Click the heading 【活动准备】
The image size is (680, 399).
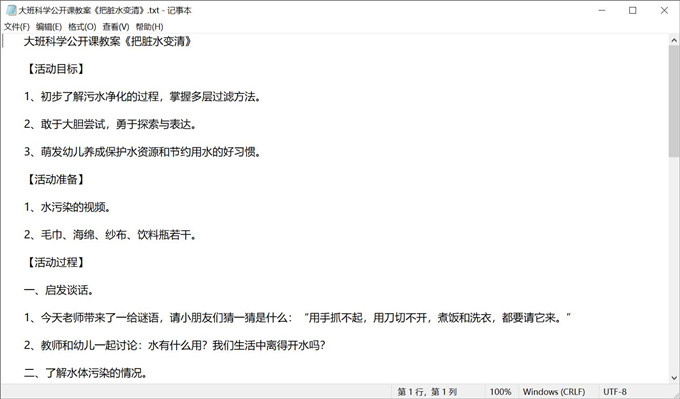tap(56, 180)
